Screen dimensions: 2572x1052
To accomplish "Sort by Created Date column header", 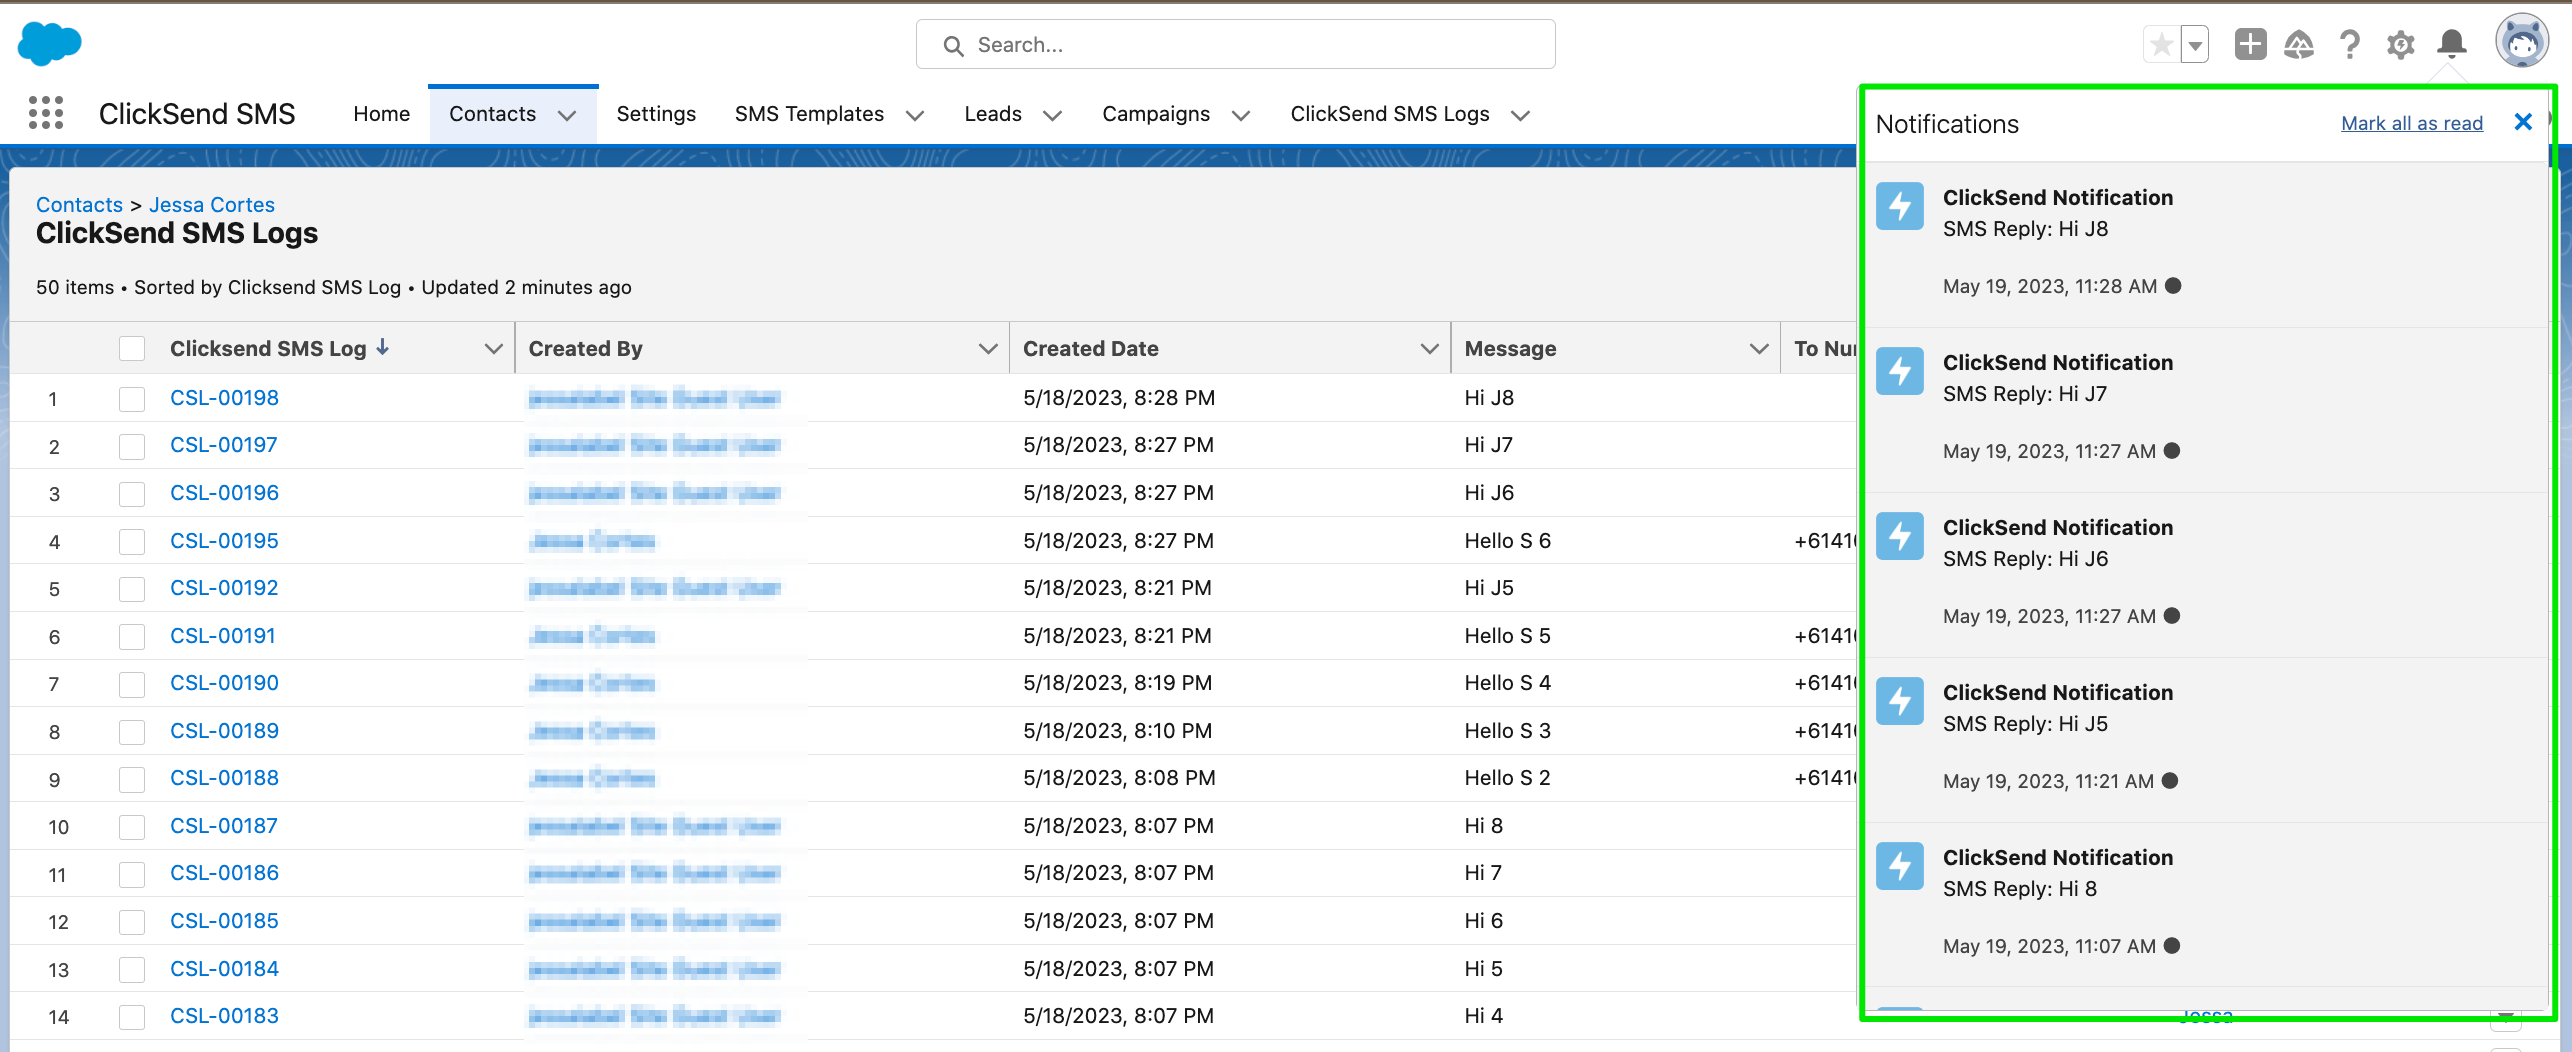I will point(1090,348).
